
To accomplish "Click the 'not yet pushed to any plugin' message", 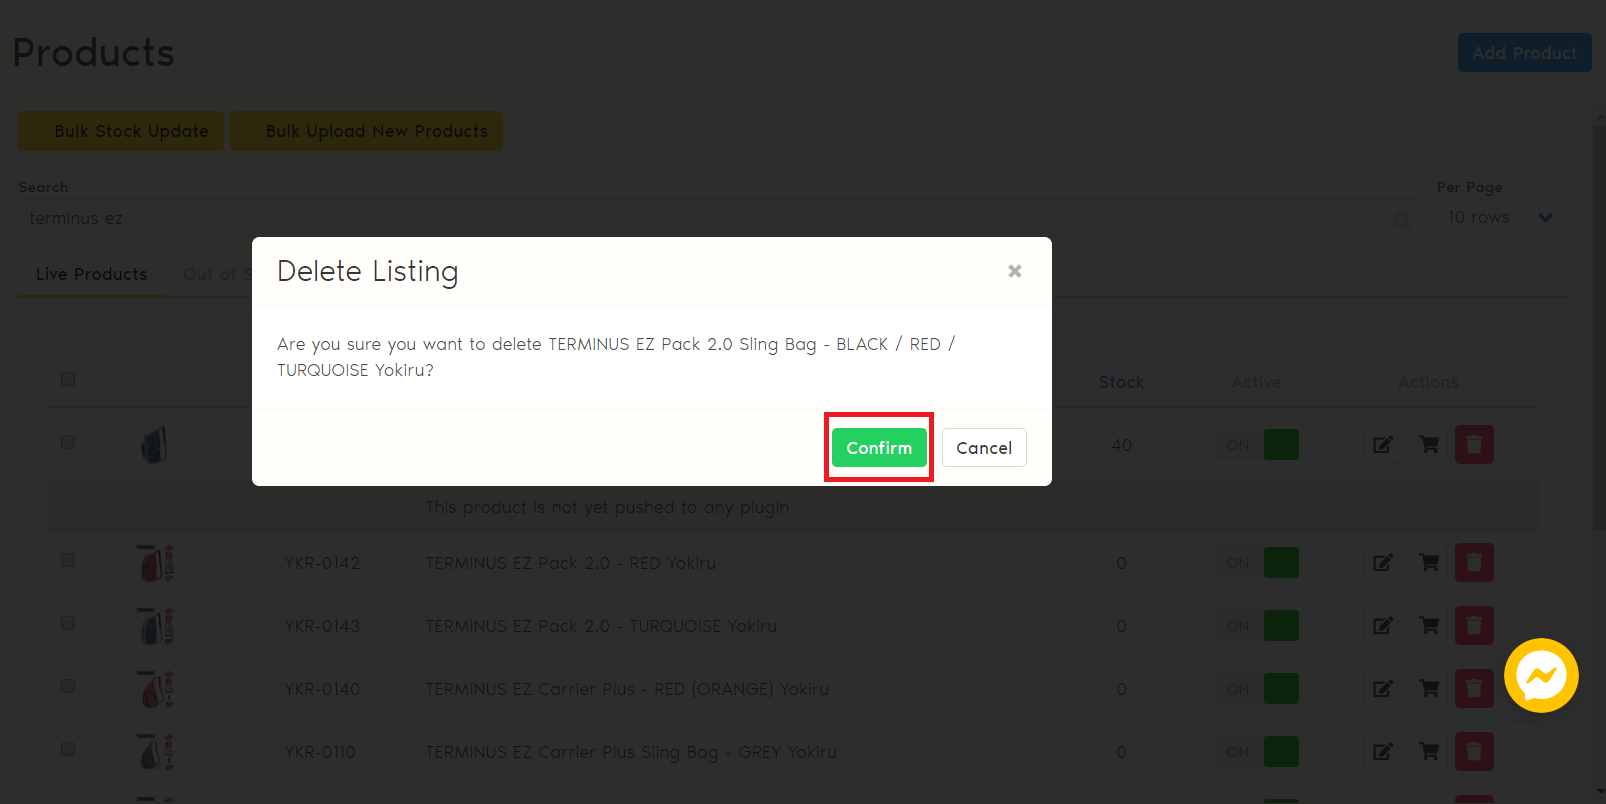I will 607,507.
